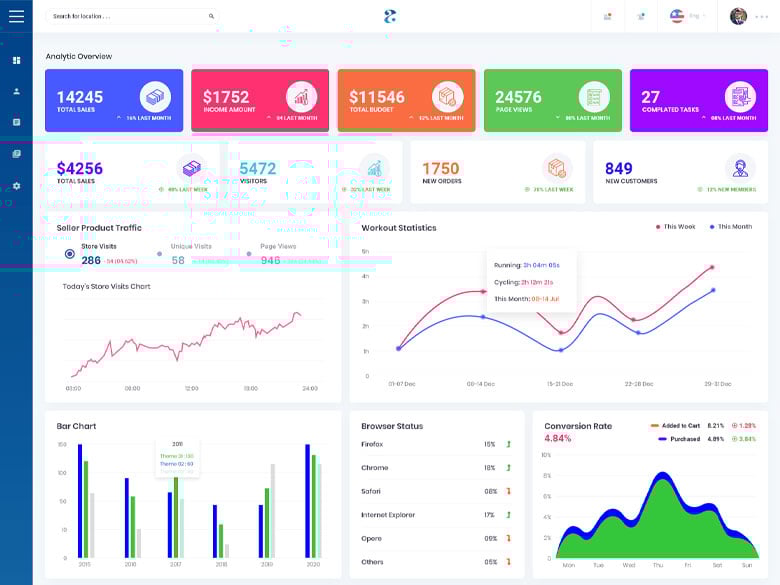Select the Page Views radio option
The image size is (780, 585).
(249, 254)
